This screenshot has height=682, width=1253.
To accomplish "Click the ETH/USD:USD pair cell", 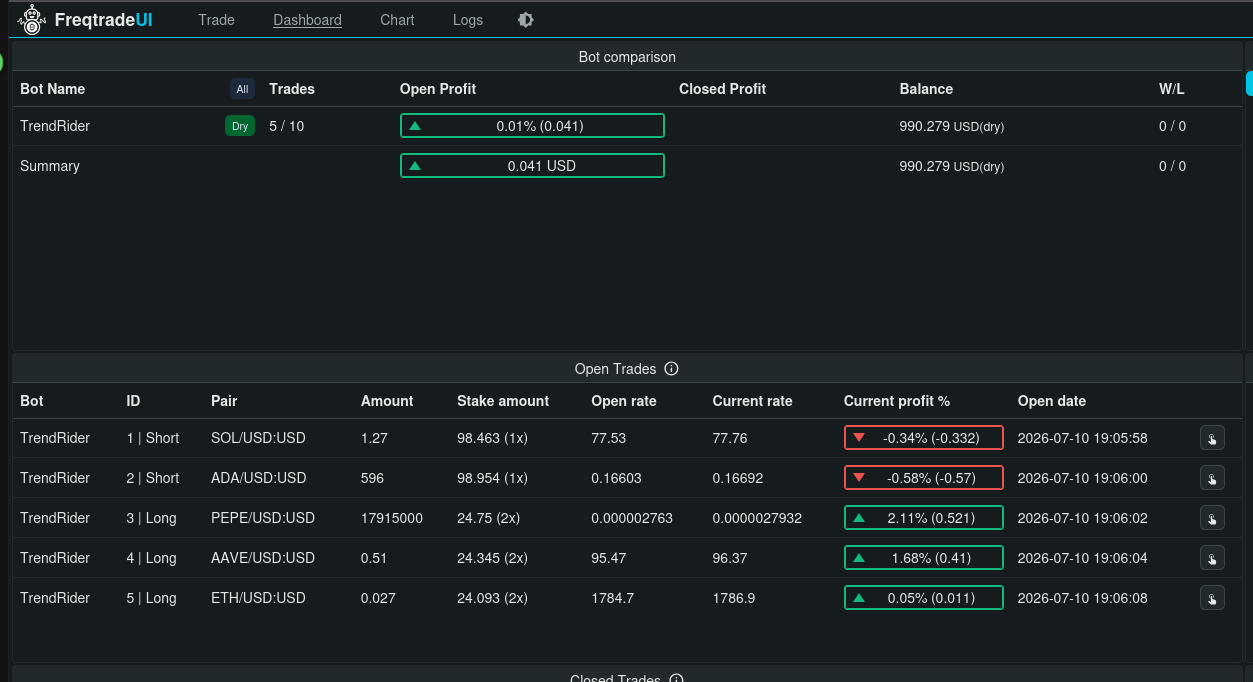I will pos(258,598).
